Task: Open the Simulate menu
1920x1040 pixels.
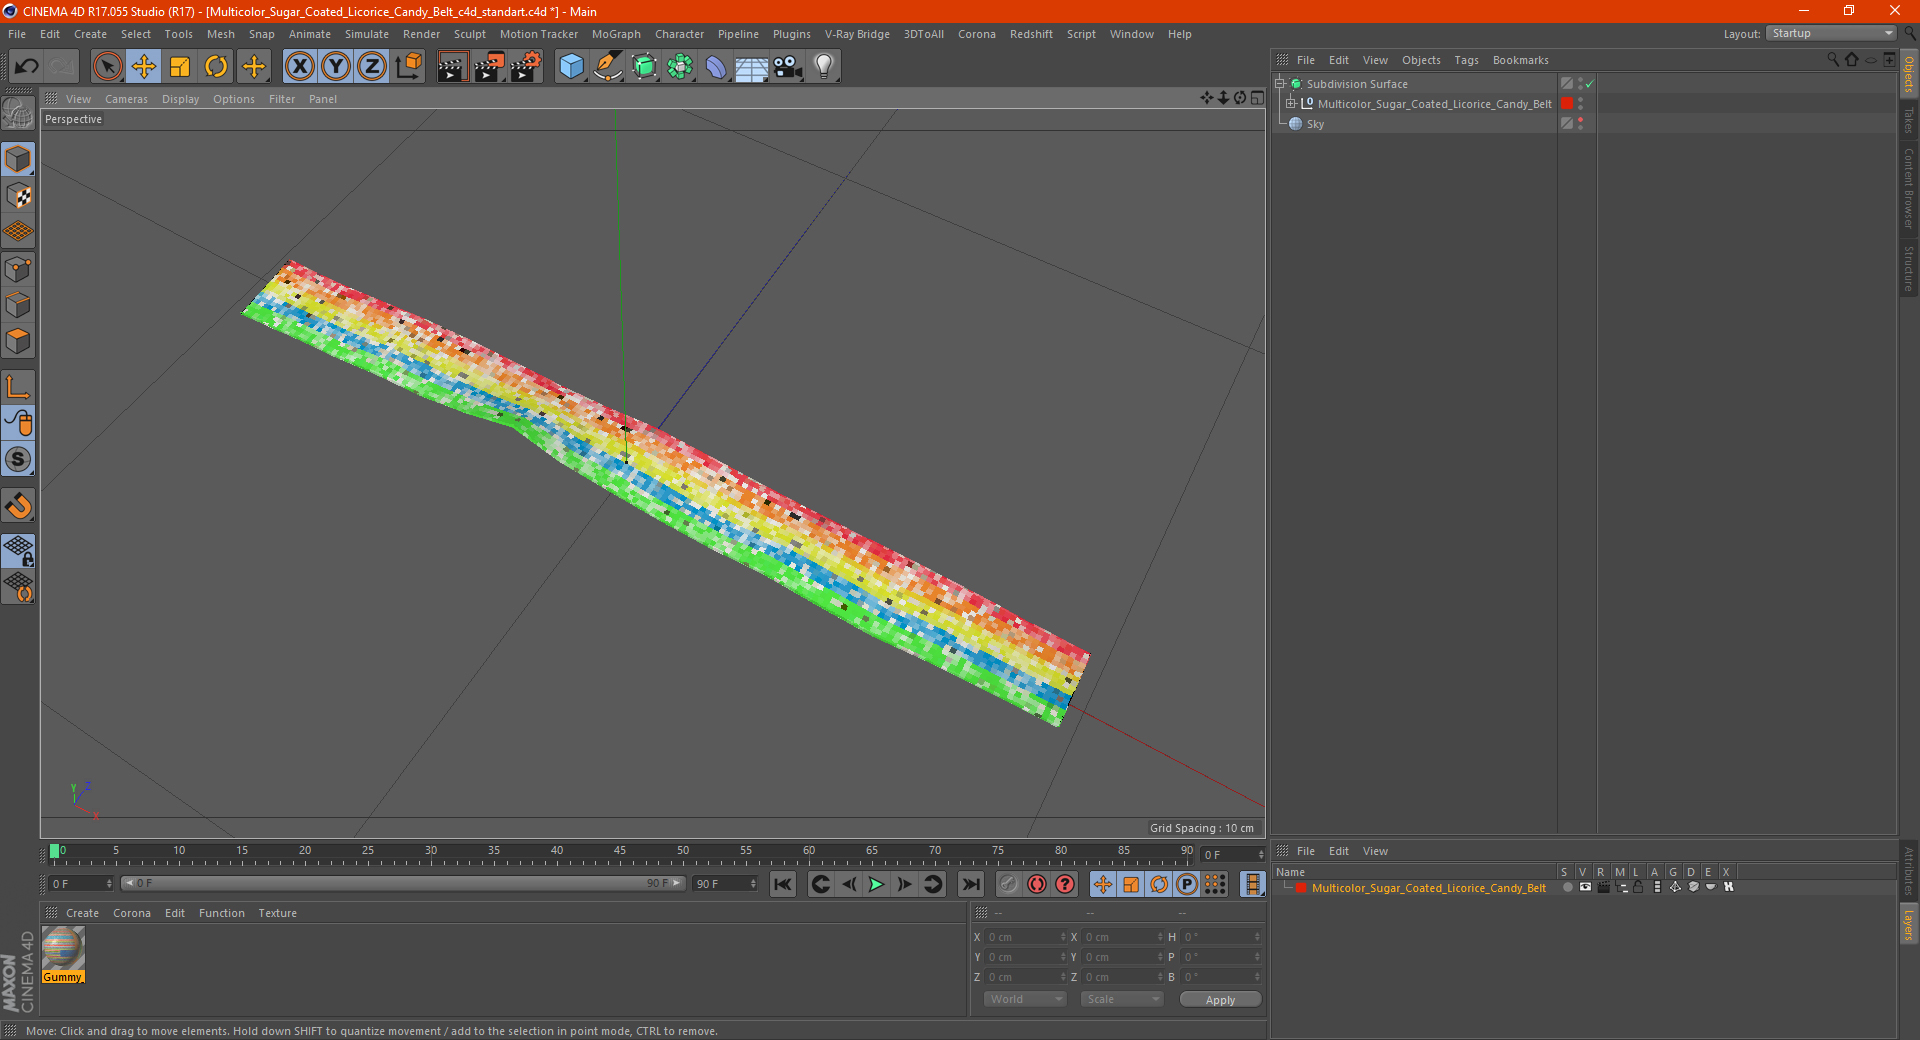Action: point(367,34)
